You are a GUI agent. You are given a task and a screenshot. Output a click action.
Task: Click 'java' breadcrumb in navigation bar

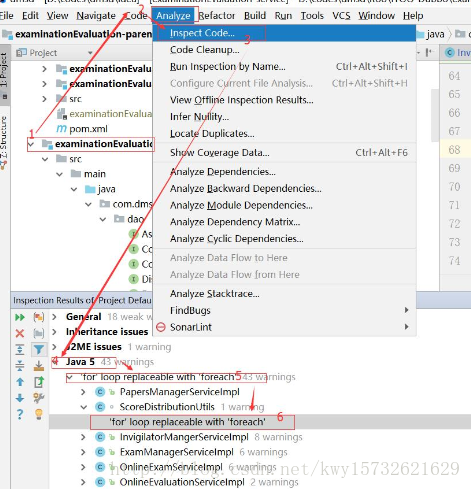[435, 34]
